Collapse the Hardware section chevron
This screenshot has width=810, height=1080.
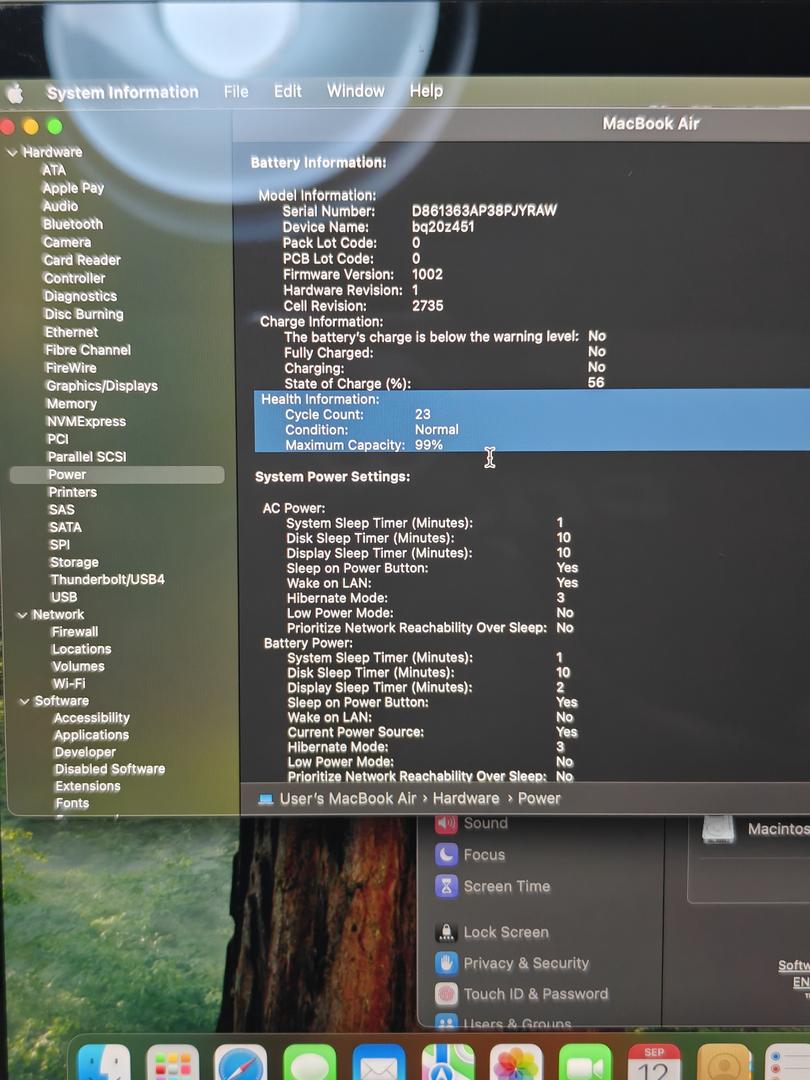click(x=12, y=152)
